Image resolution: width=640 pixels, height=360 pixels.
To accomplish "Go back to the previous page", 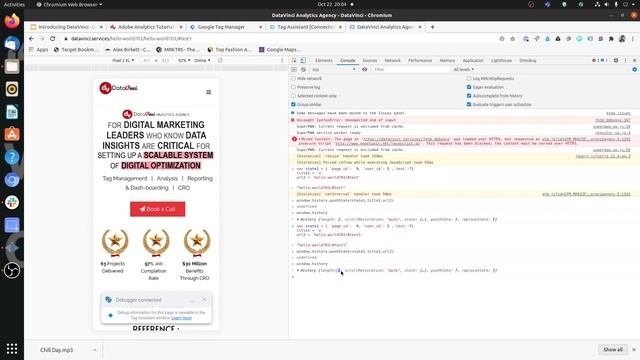I will [31, 38].
